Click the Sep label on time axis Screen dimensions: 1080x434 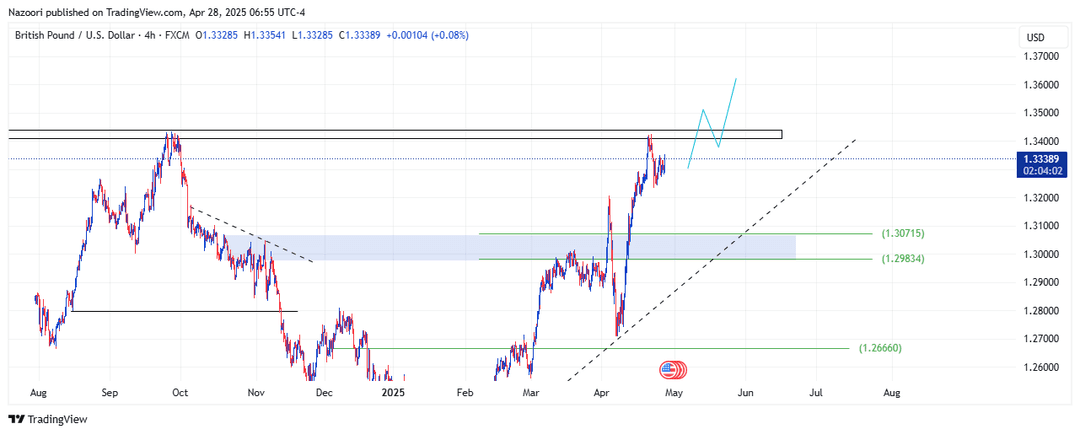pos(110,393)
